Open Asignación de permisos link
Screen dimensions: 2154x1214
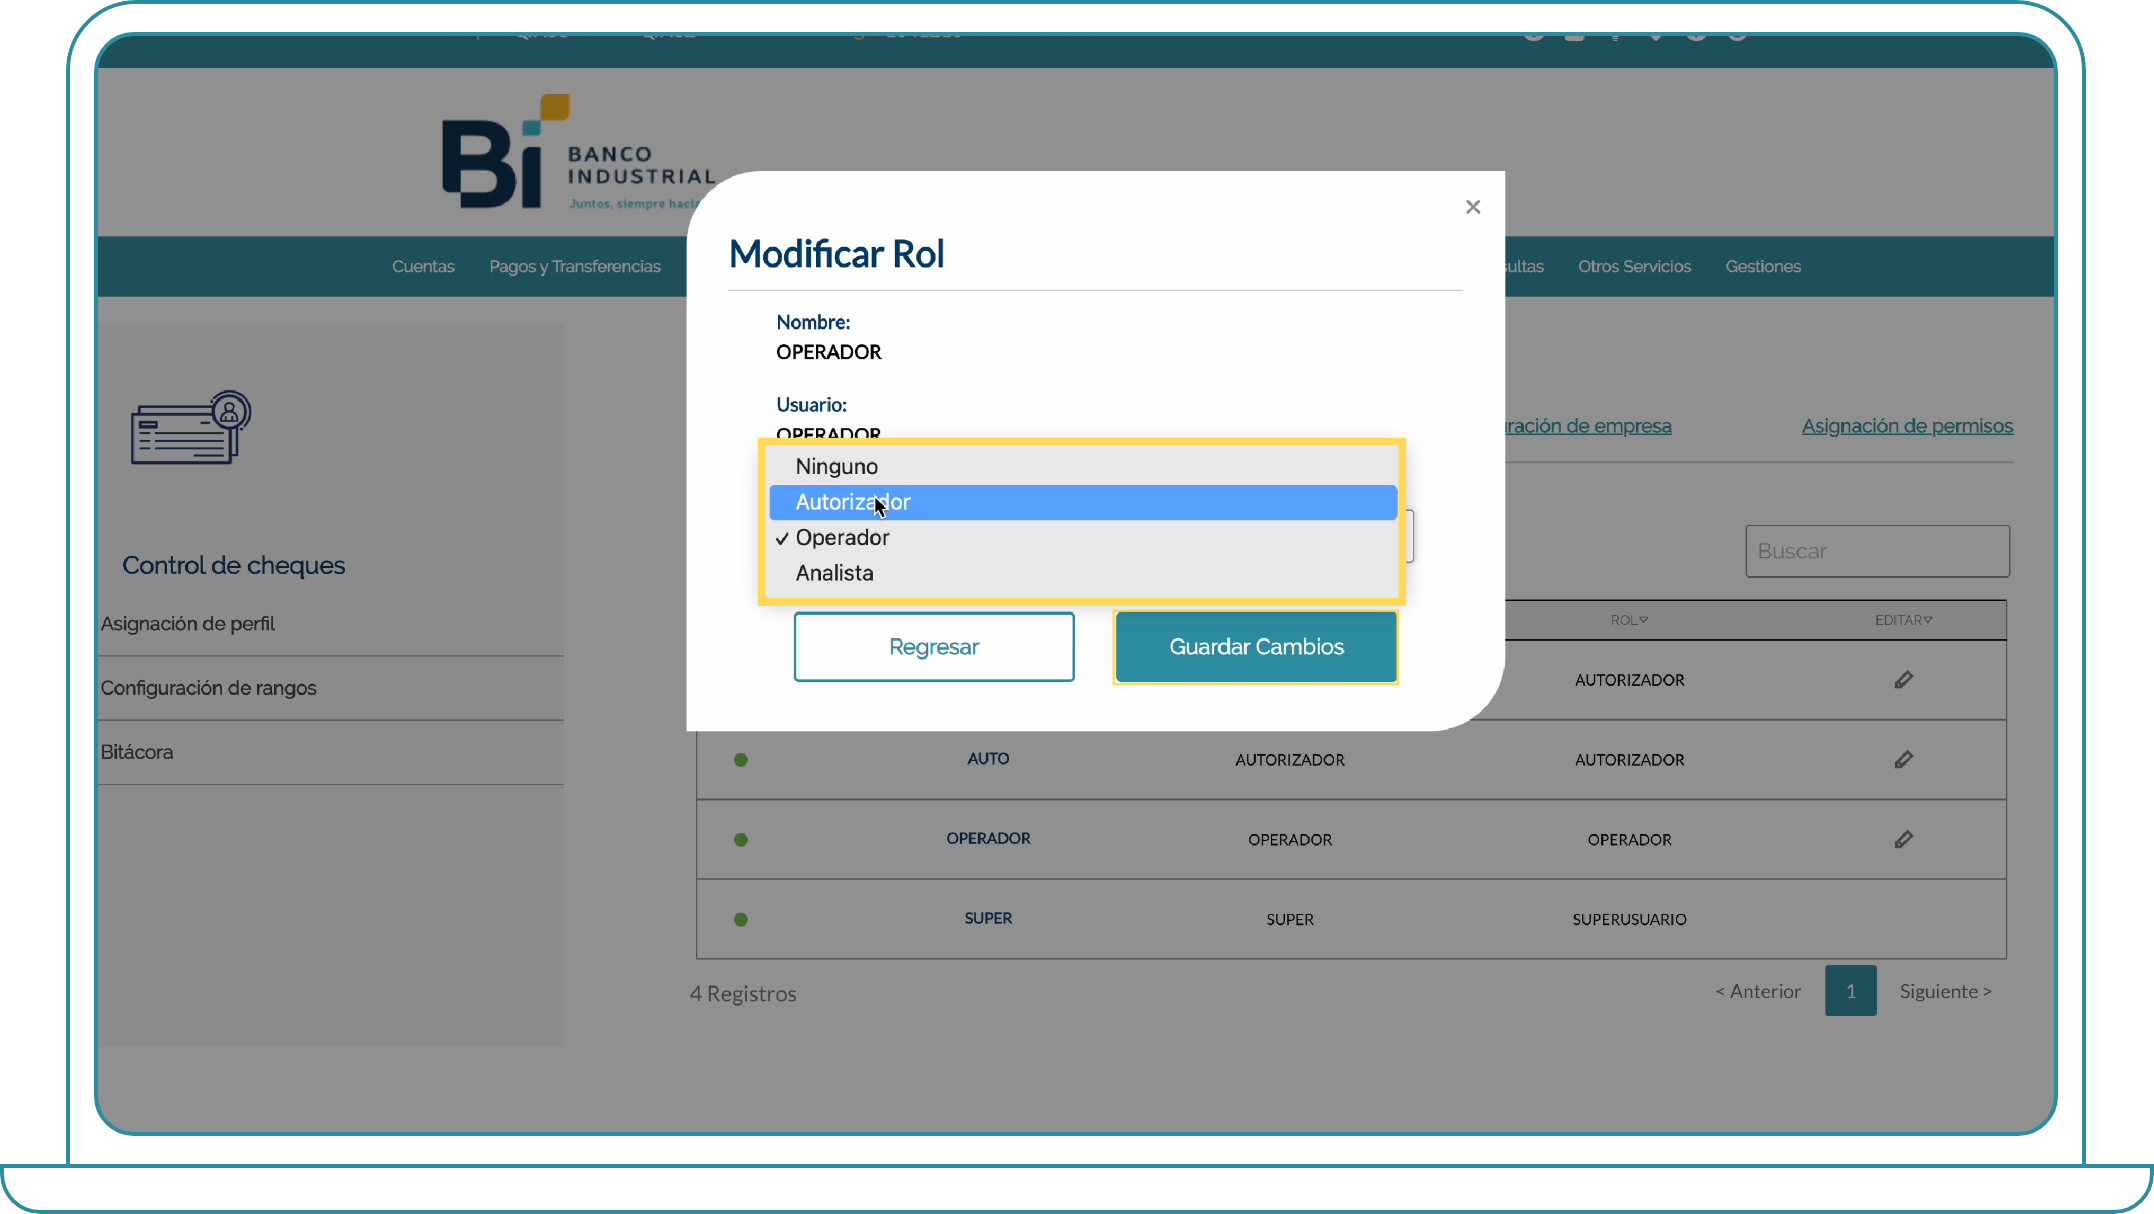[x=1907, y=426]
